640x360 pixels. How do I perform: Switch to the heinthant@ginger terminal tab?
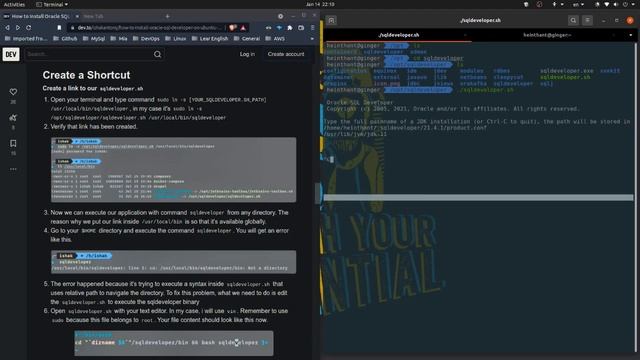(547, 35)
